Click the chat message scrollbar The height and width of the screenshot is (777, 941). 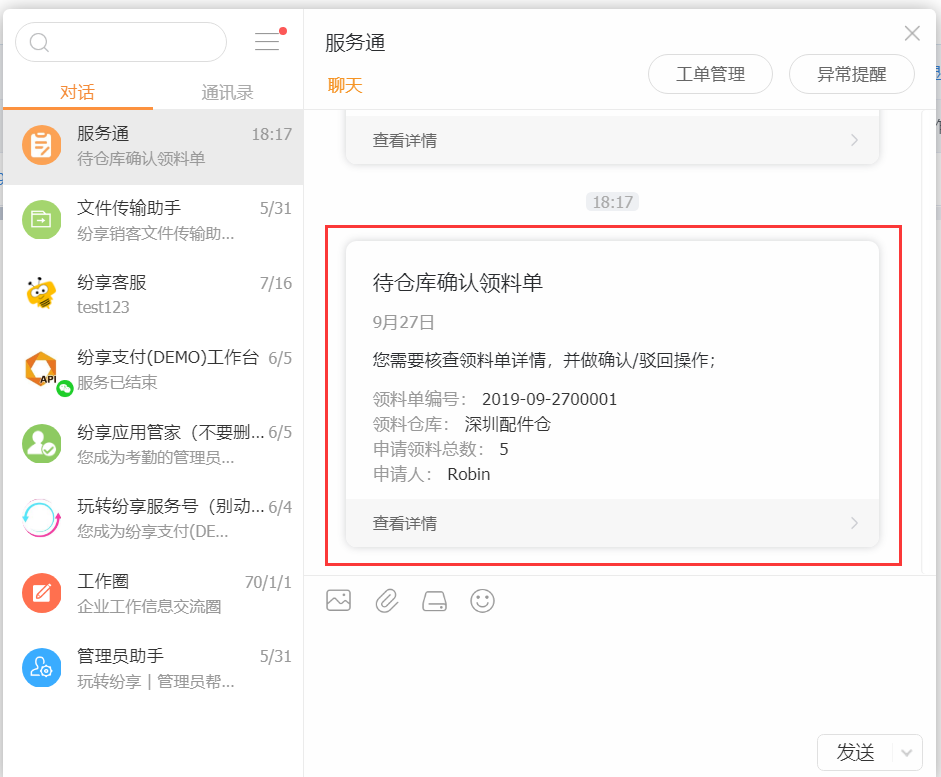[928, 342]
